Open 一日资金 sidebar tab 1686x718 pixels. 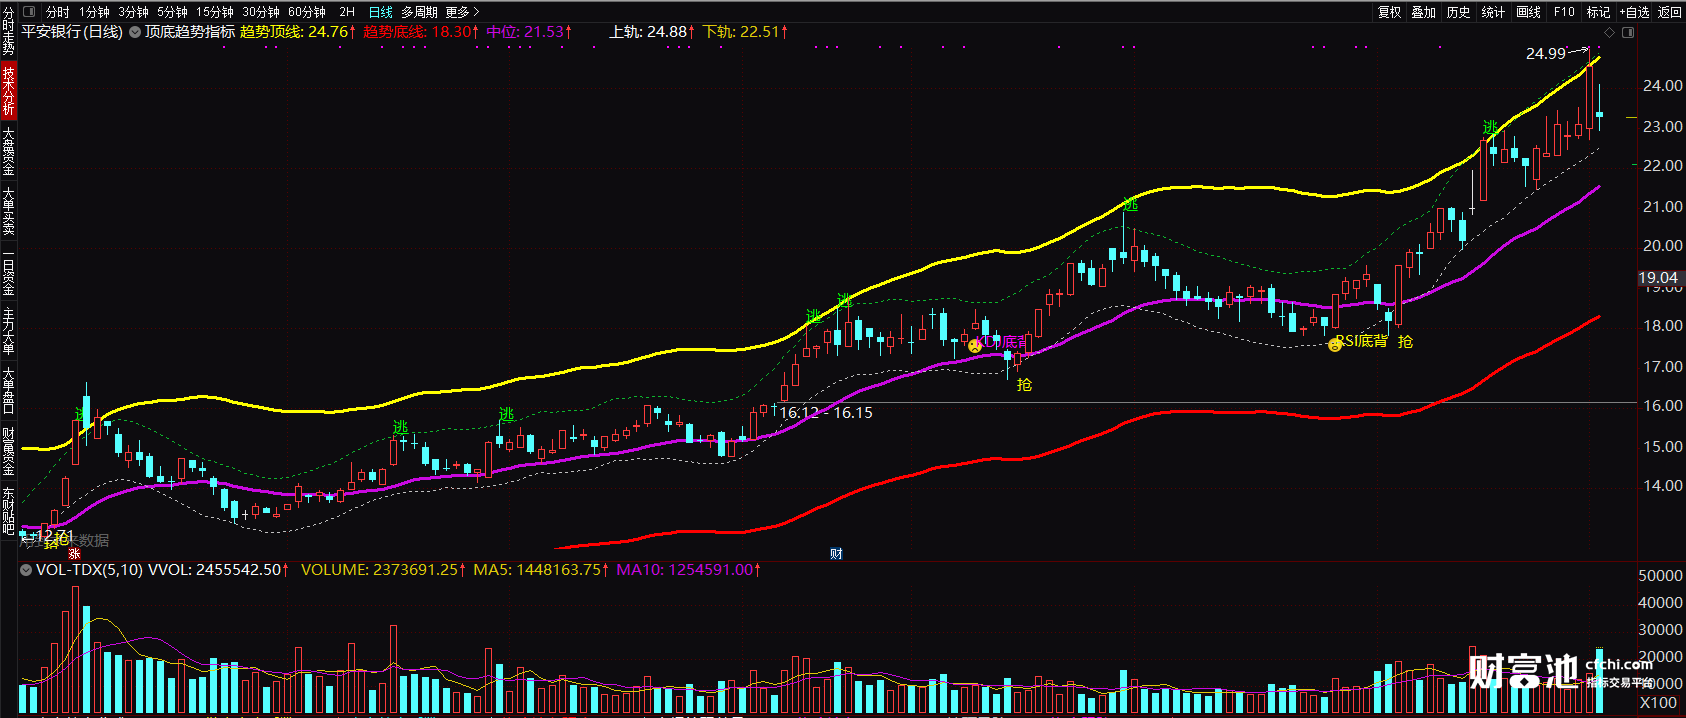tap(8, 271)
